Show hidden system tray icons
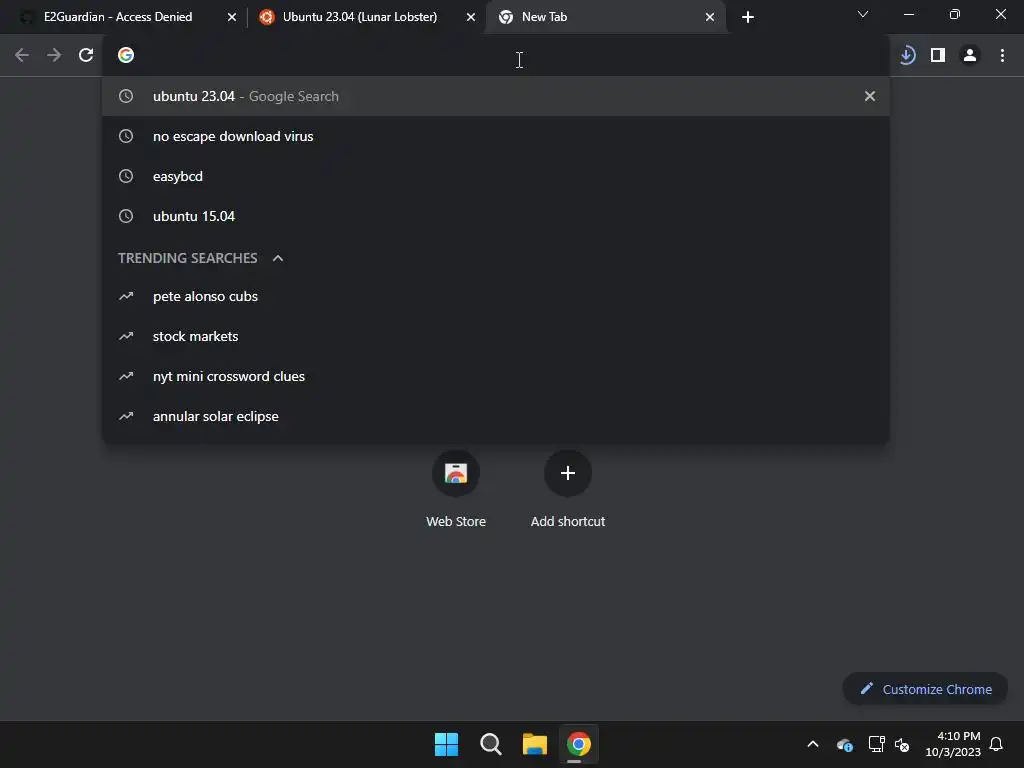1024x768 pixels. (813, 744)
